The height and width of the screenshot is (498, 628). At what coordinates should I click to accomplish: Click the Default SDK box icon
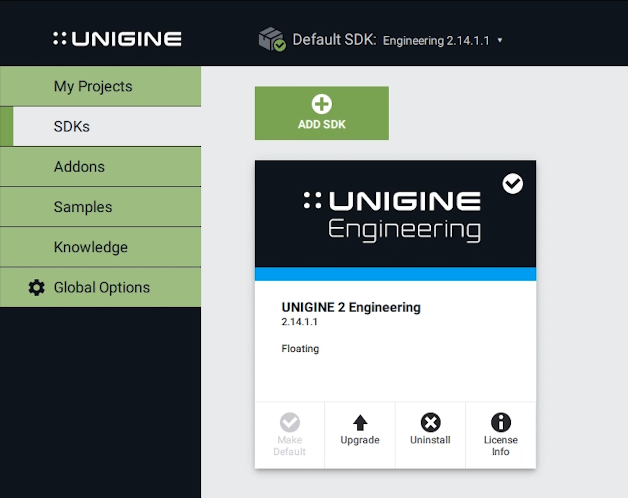(271, 40)
